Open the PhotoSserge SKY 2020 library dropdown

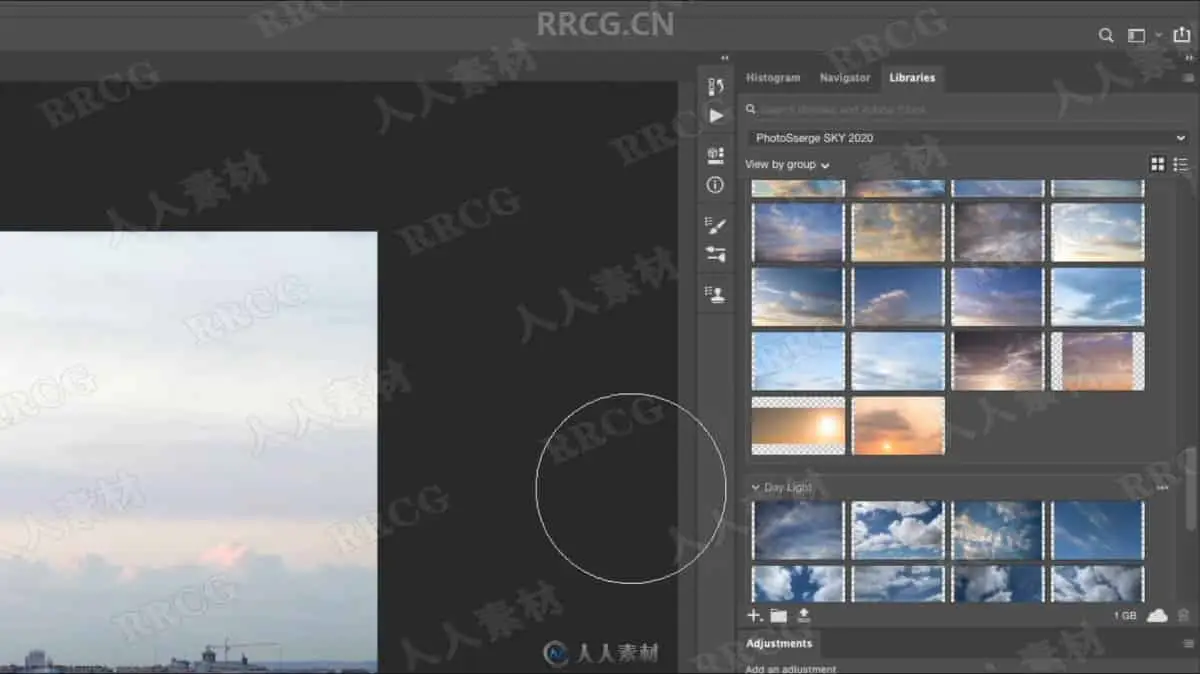[967, 138]
